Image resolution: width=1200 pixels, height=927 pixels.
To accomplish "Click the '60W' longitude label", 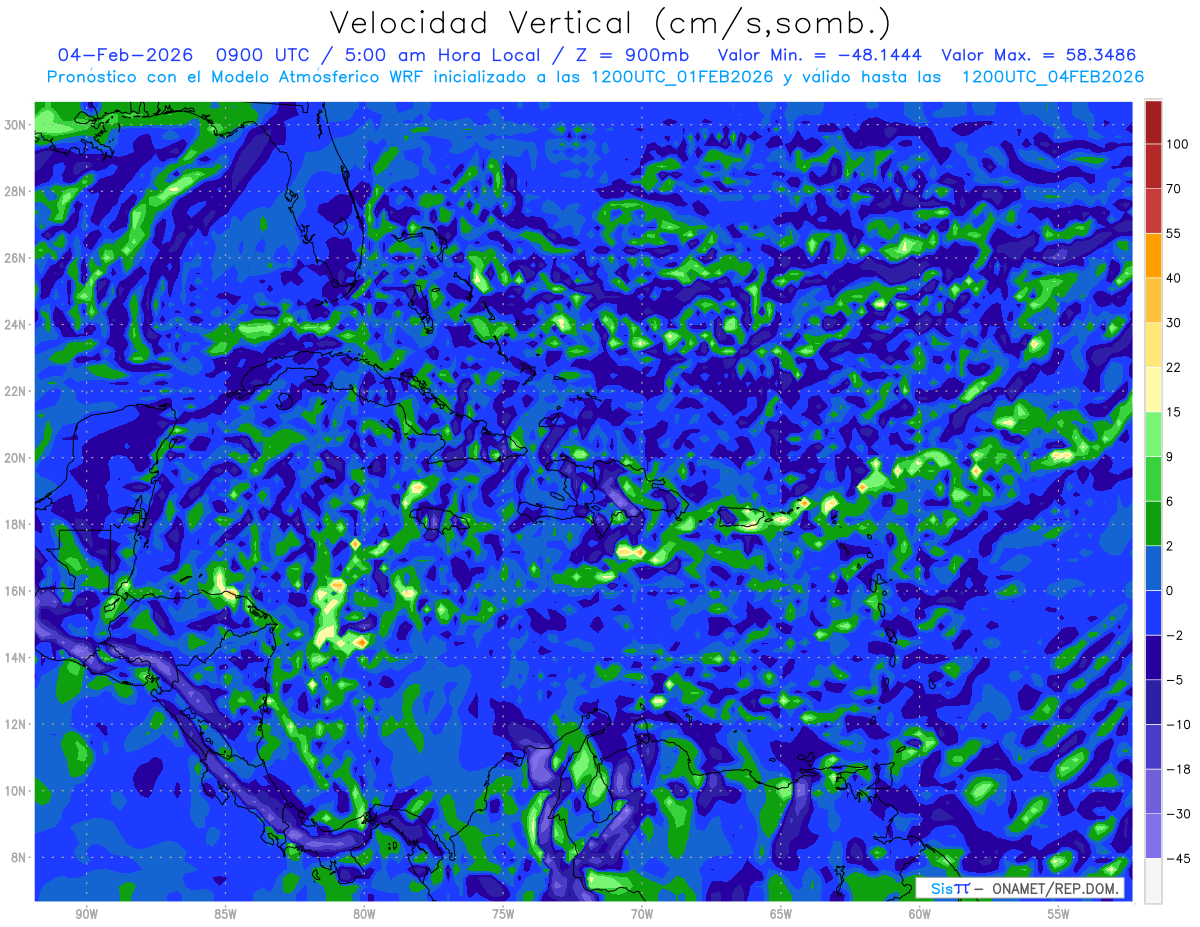I will click(x=920, y=914).
